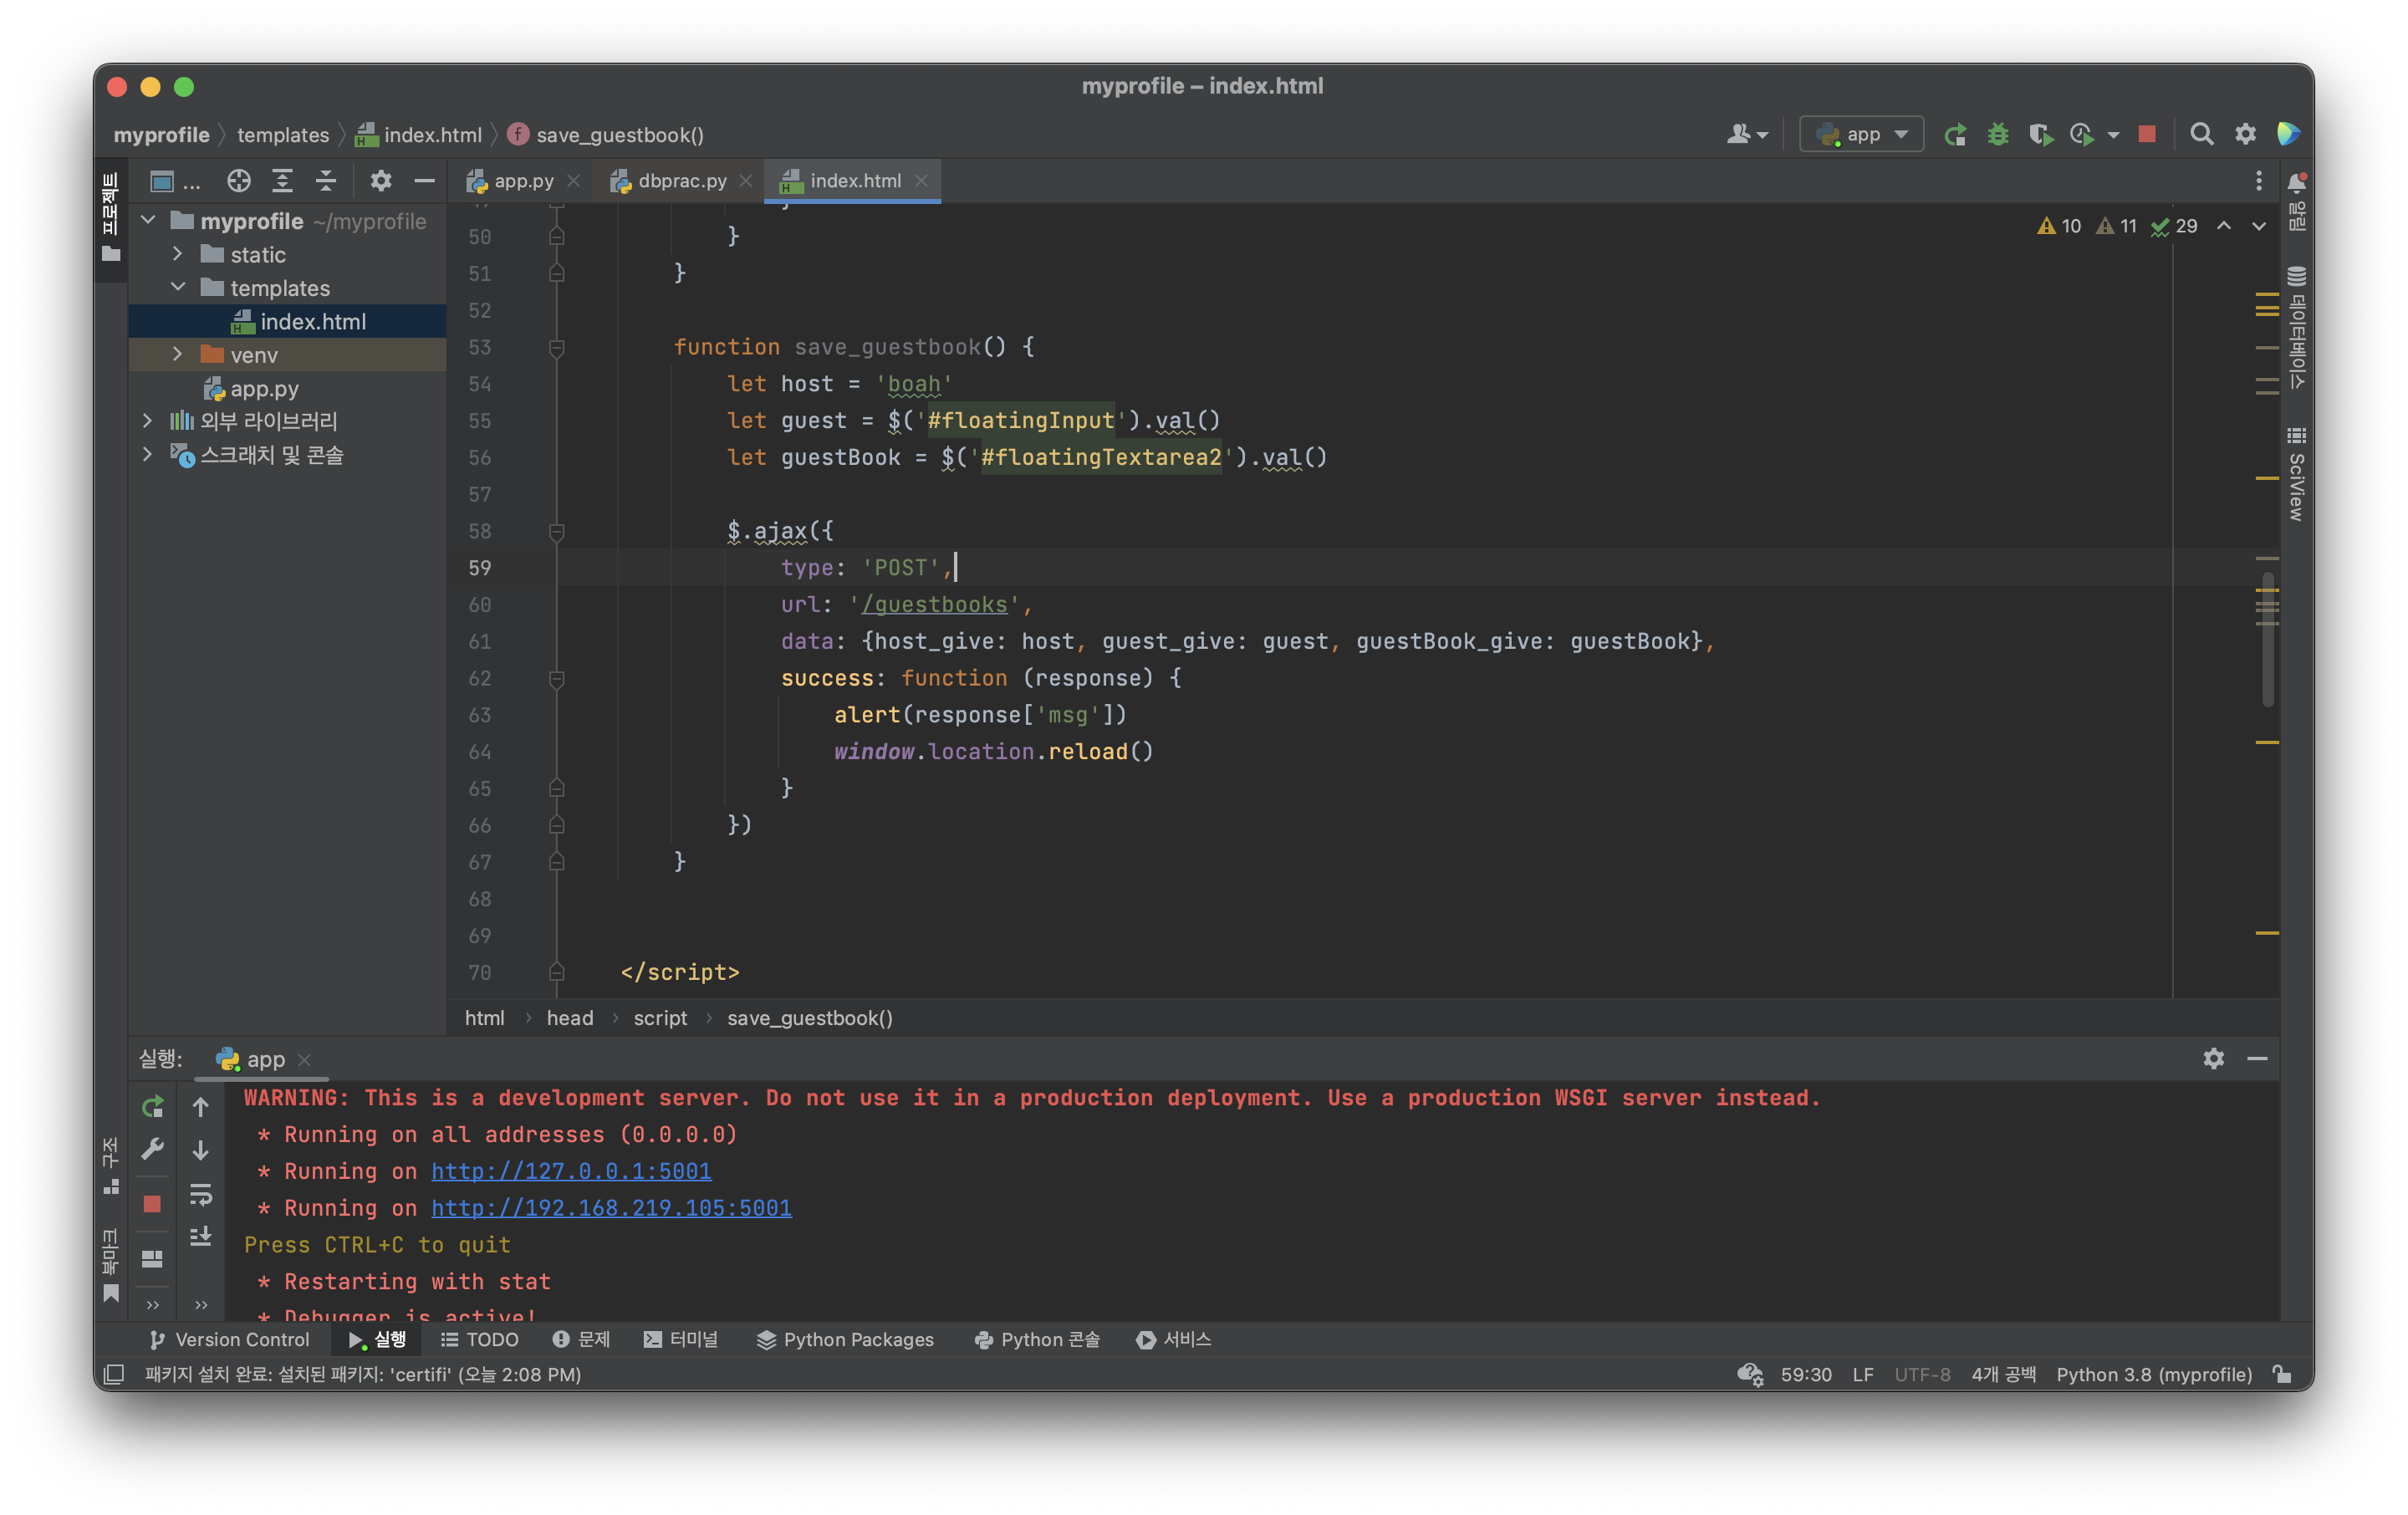The height and width of the screenshot is (1515, 2408).
Task: Open run panel gear options
Action: 2213,1058
